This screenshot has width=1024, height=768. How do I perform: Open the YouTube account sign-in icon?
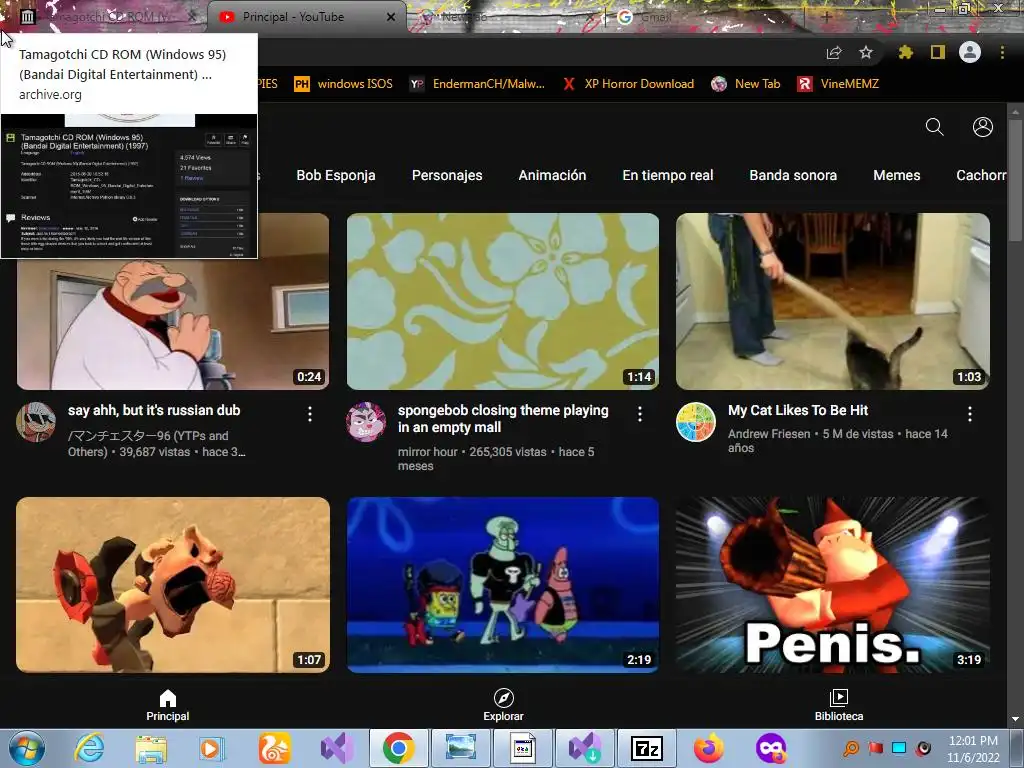[982, 127]
